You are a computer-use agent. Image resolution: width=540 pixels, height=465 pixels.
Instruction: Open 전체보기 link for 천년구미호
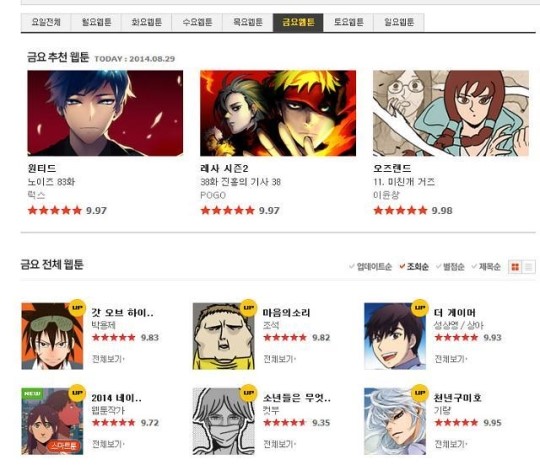(x=451, y=444)
